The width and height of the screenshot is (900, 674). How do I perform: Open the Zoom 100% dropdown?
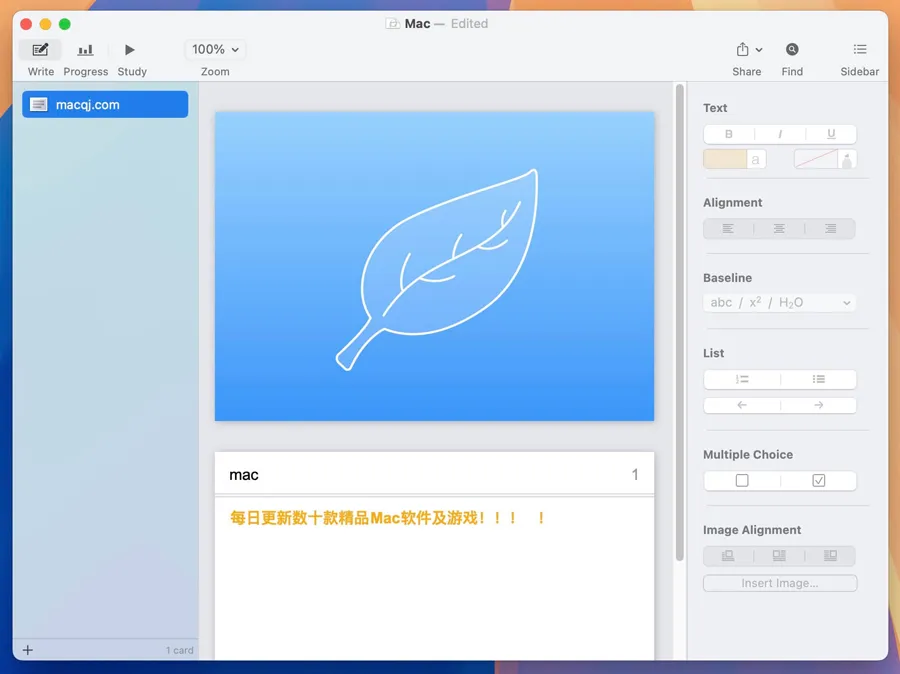pos(215,50)
